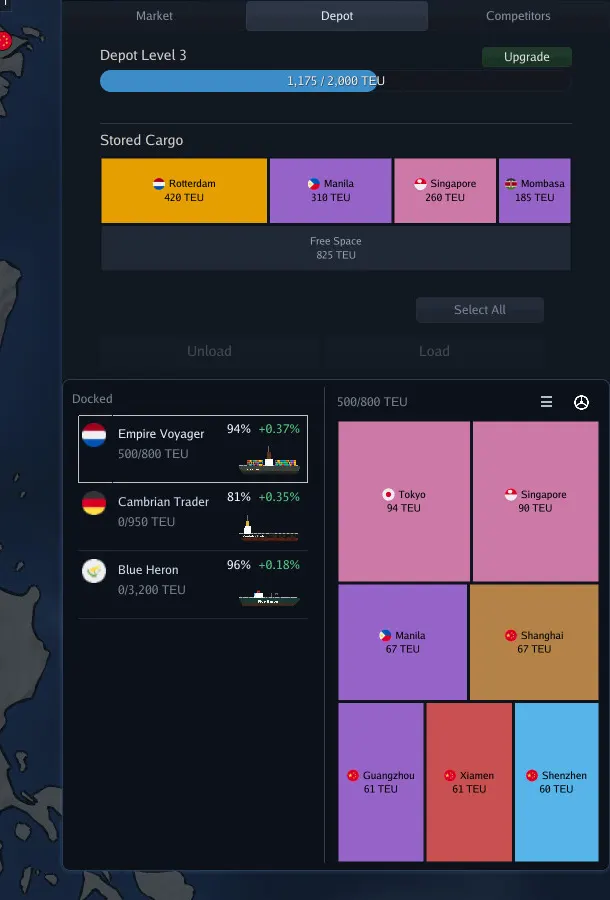The width and height of the screenshot is (610, 900).
Task: Click the Stored Cargo heading
Action: [x=141, y=140]
